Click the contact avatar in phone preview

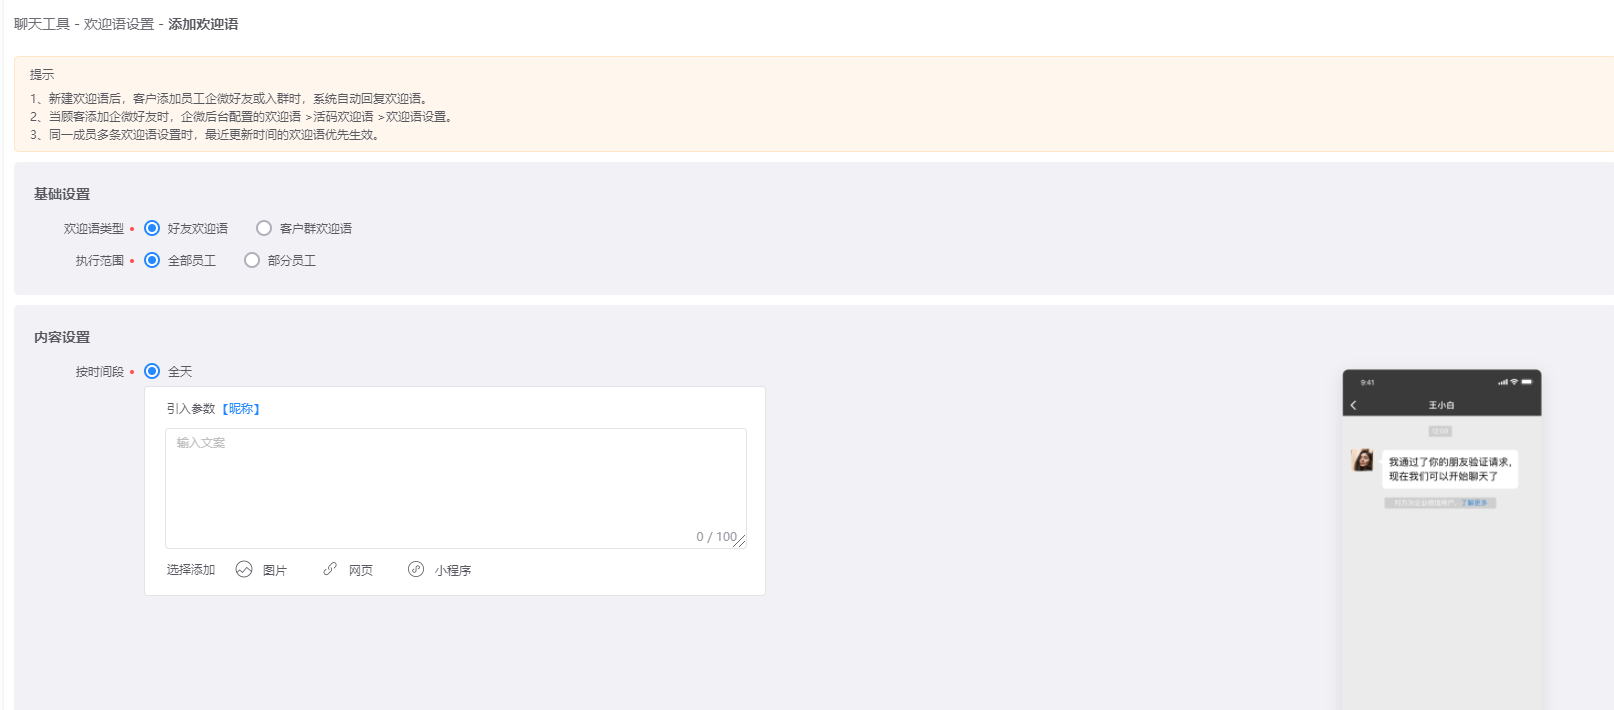click(1362, 460)
